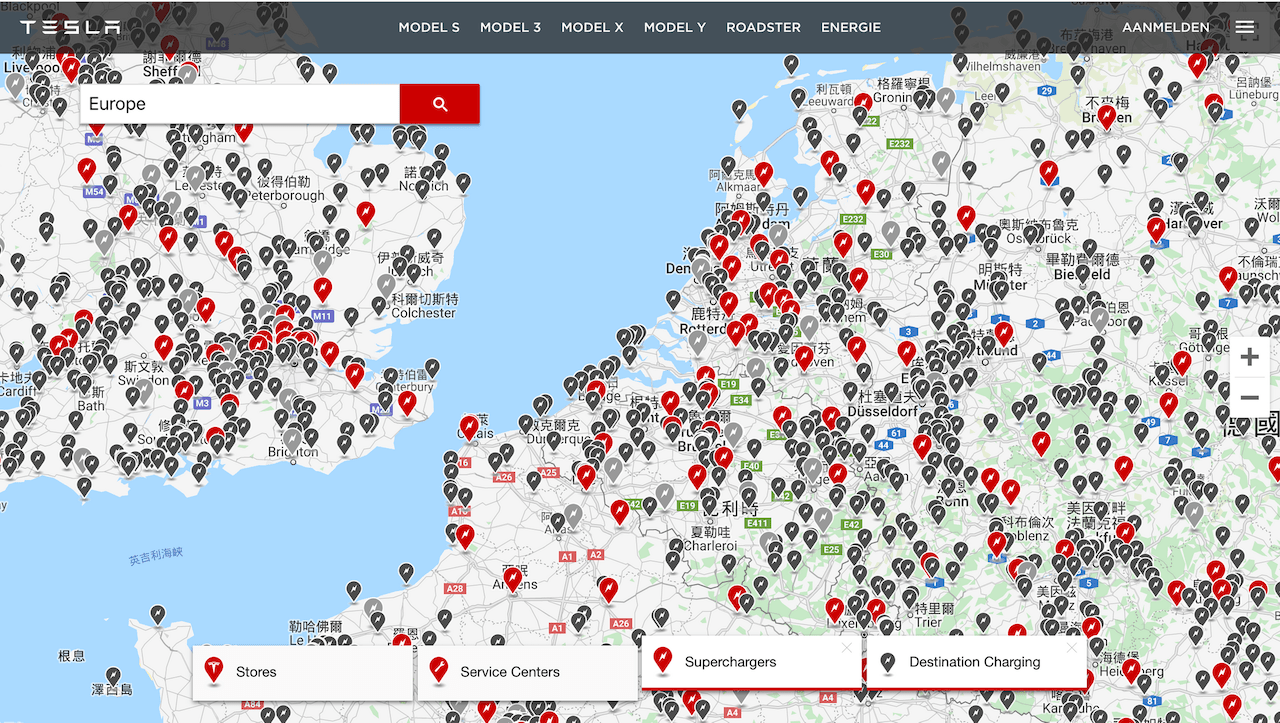Close Superchargers filter with its X
Screen dimensions: 1280x723
[848, 647]
